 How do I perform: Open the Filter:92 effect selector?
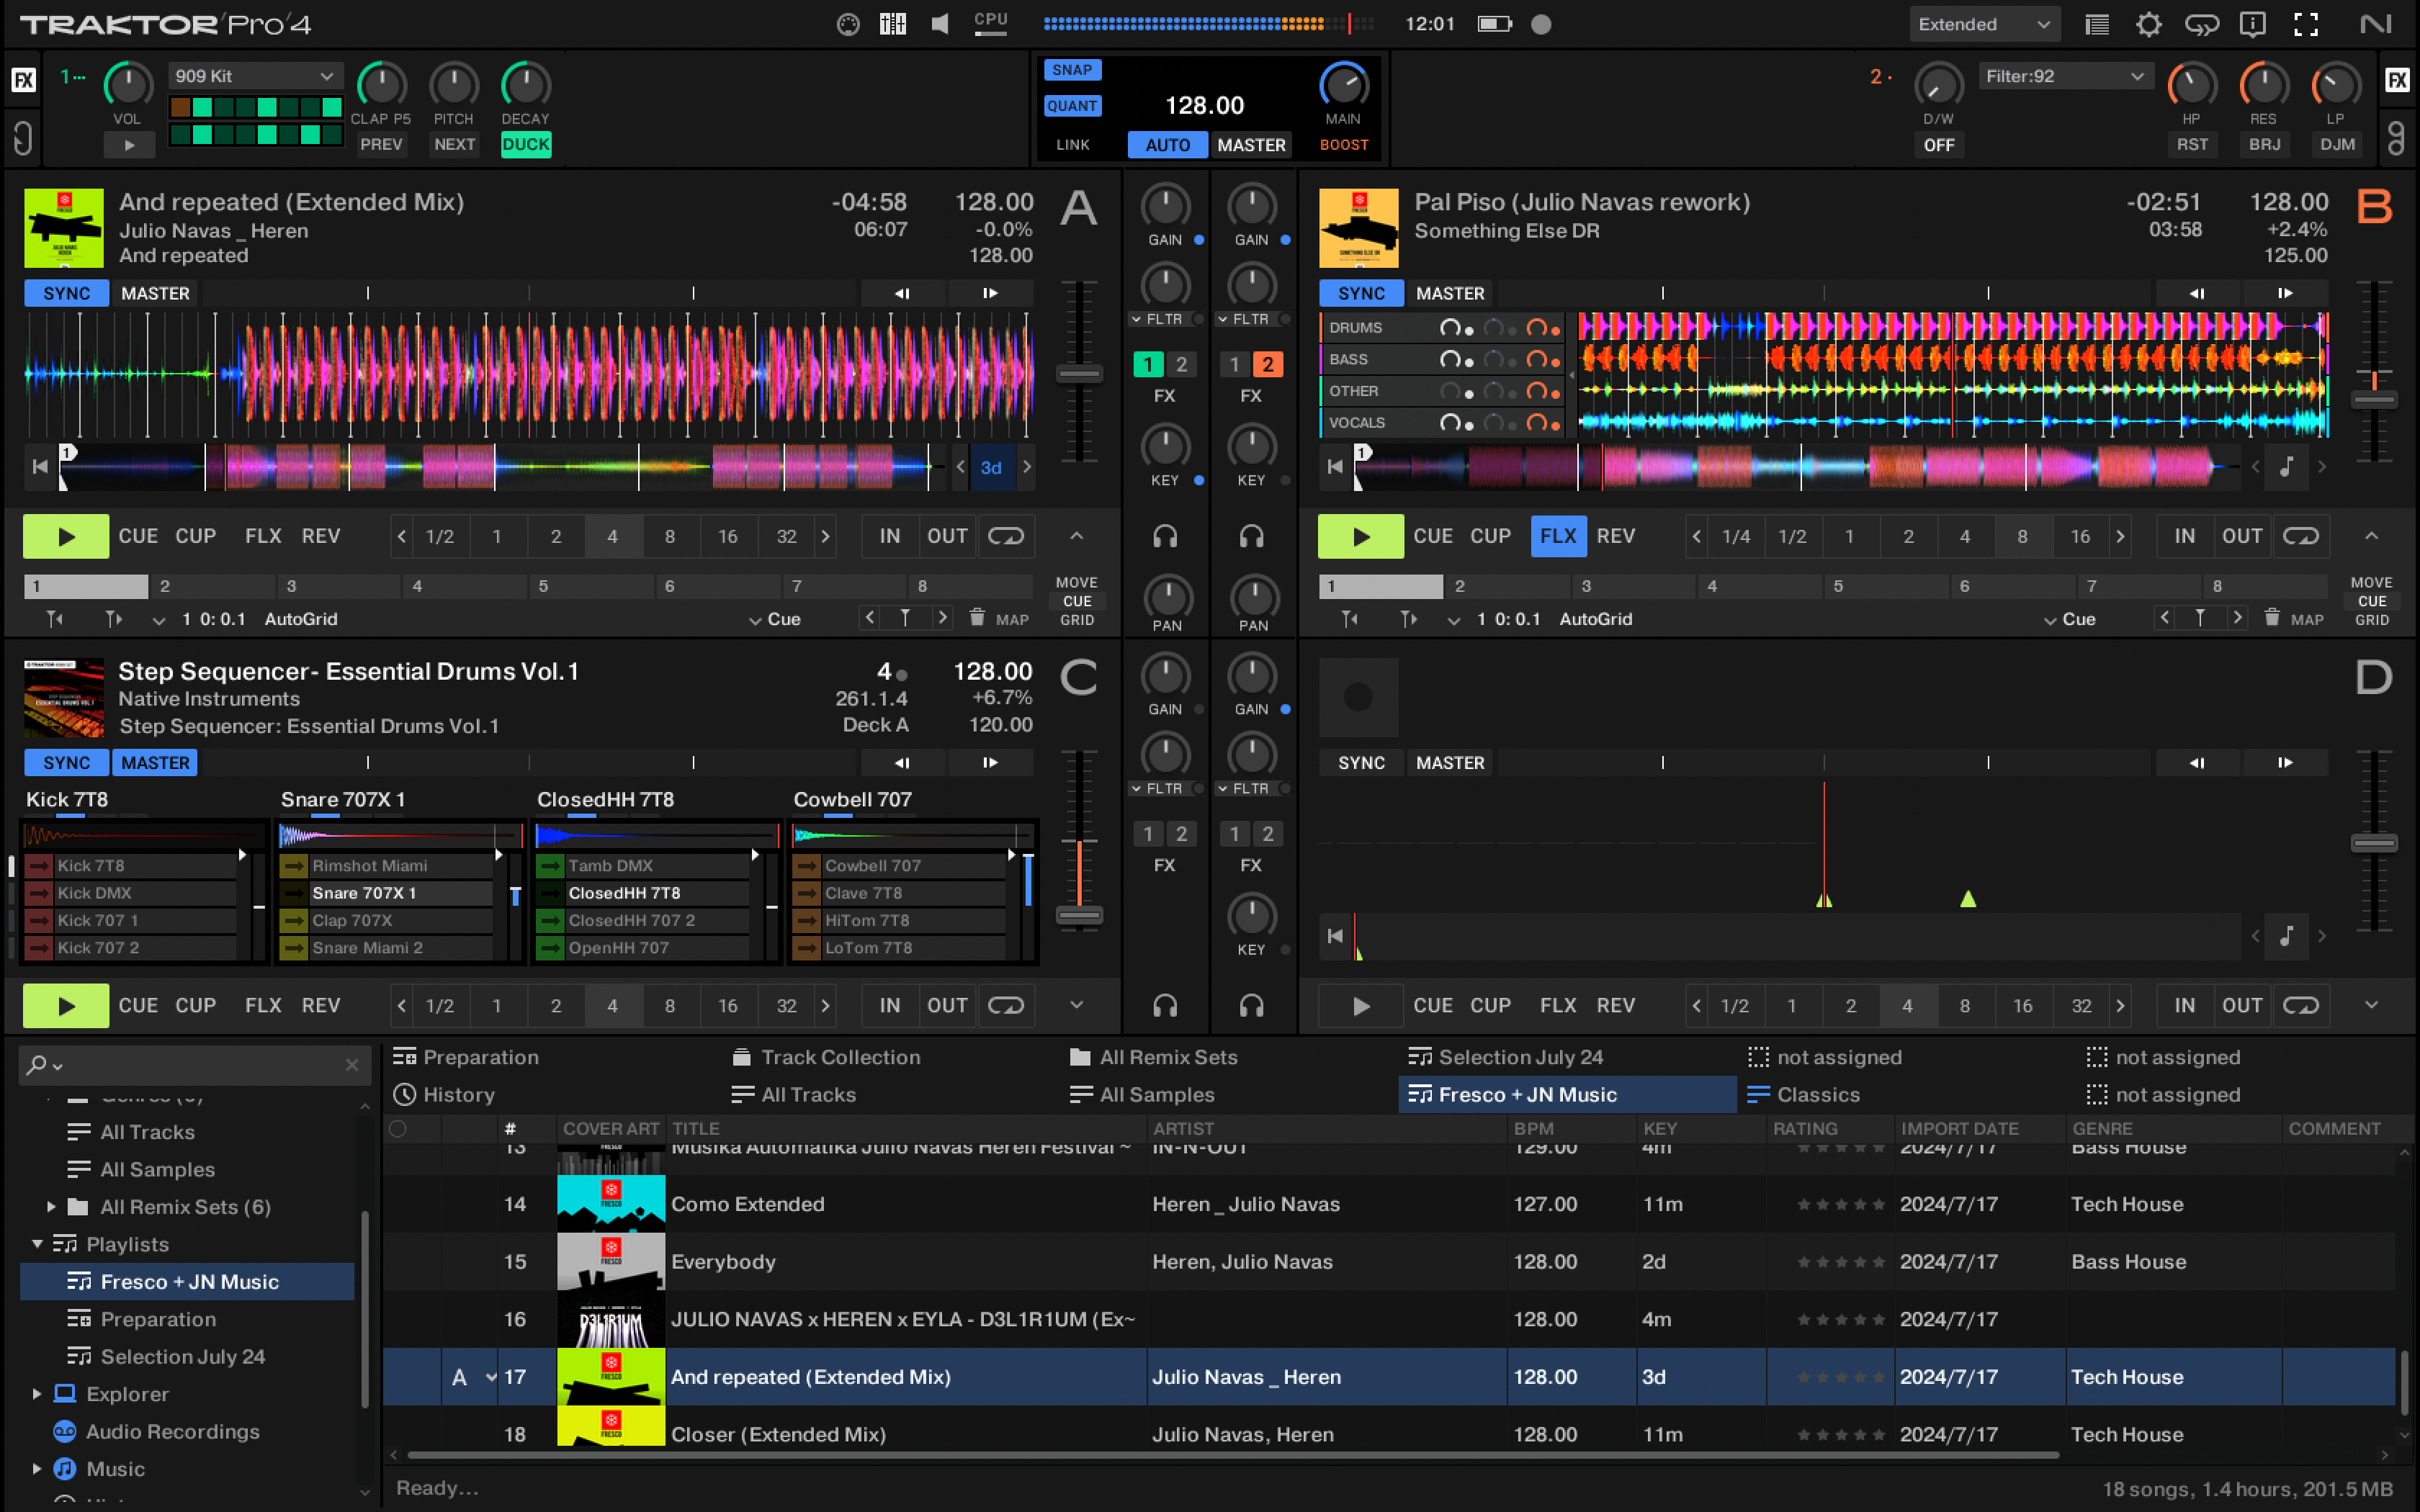click(x=2065, y=75)
